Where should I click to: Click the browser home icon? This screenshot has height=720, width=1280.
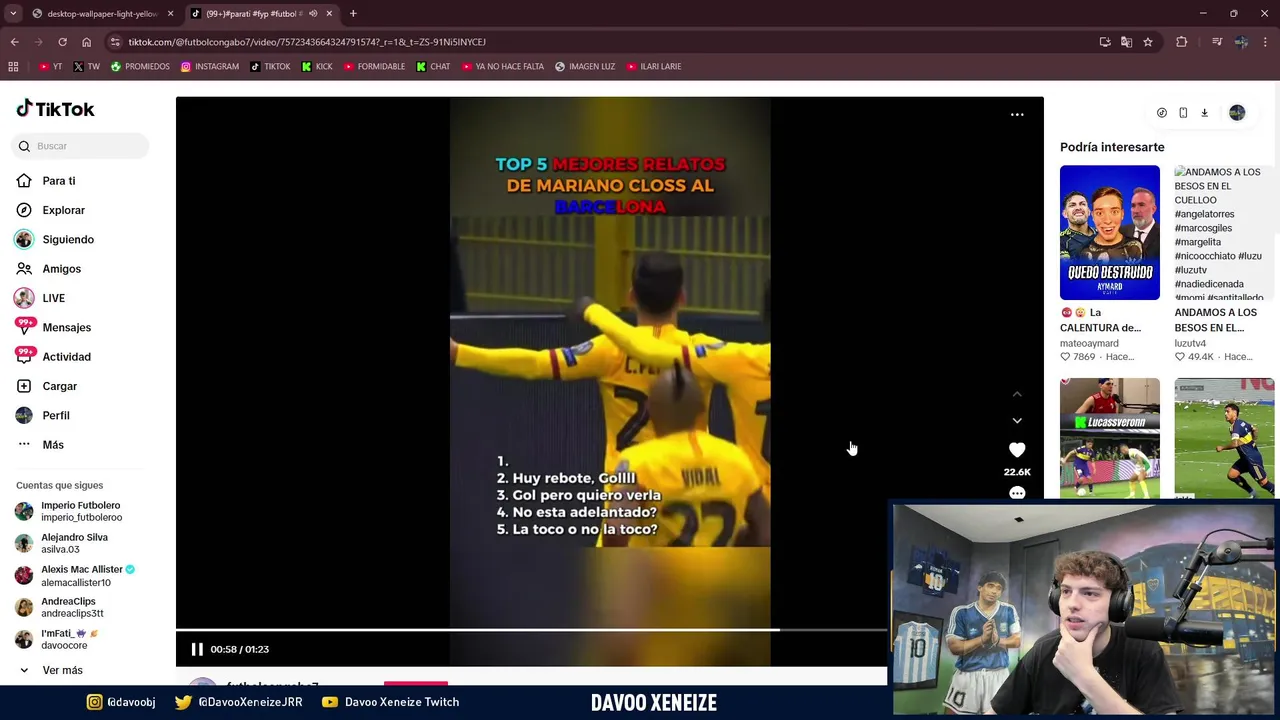click(86, 42)
